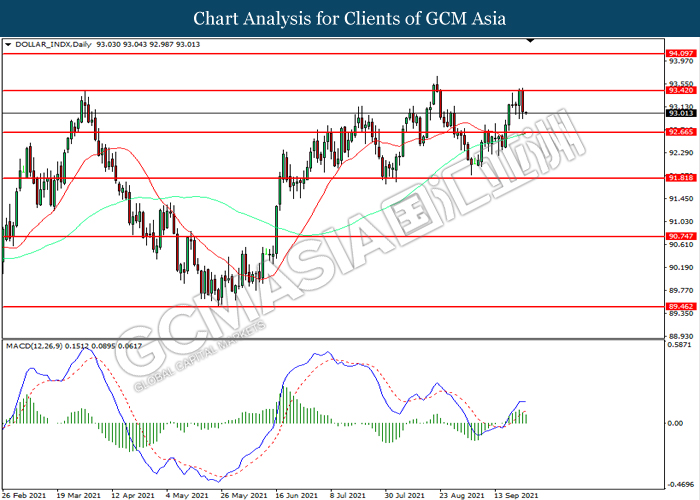Viewport: 700px width, 500px height.
Task: Click the 4 May 2021 date label
Action: [x=187, y=496]
